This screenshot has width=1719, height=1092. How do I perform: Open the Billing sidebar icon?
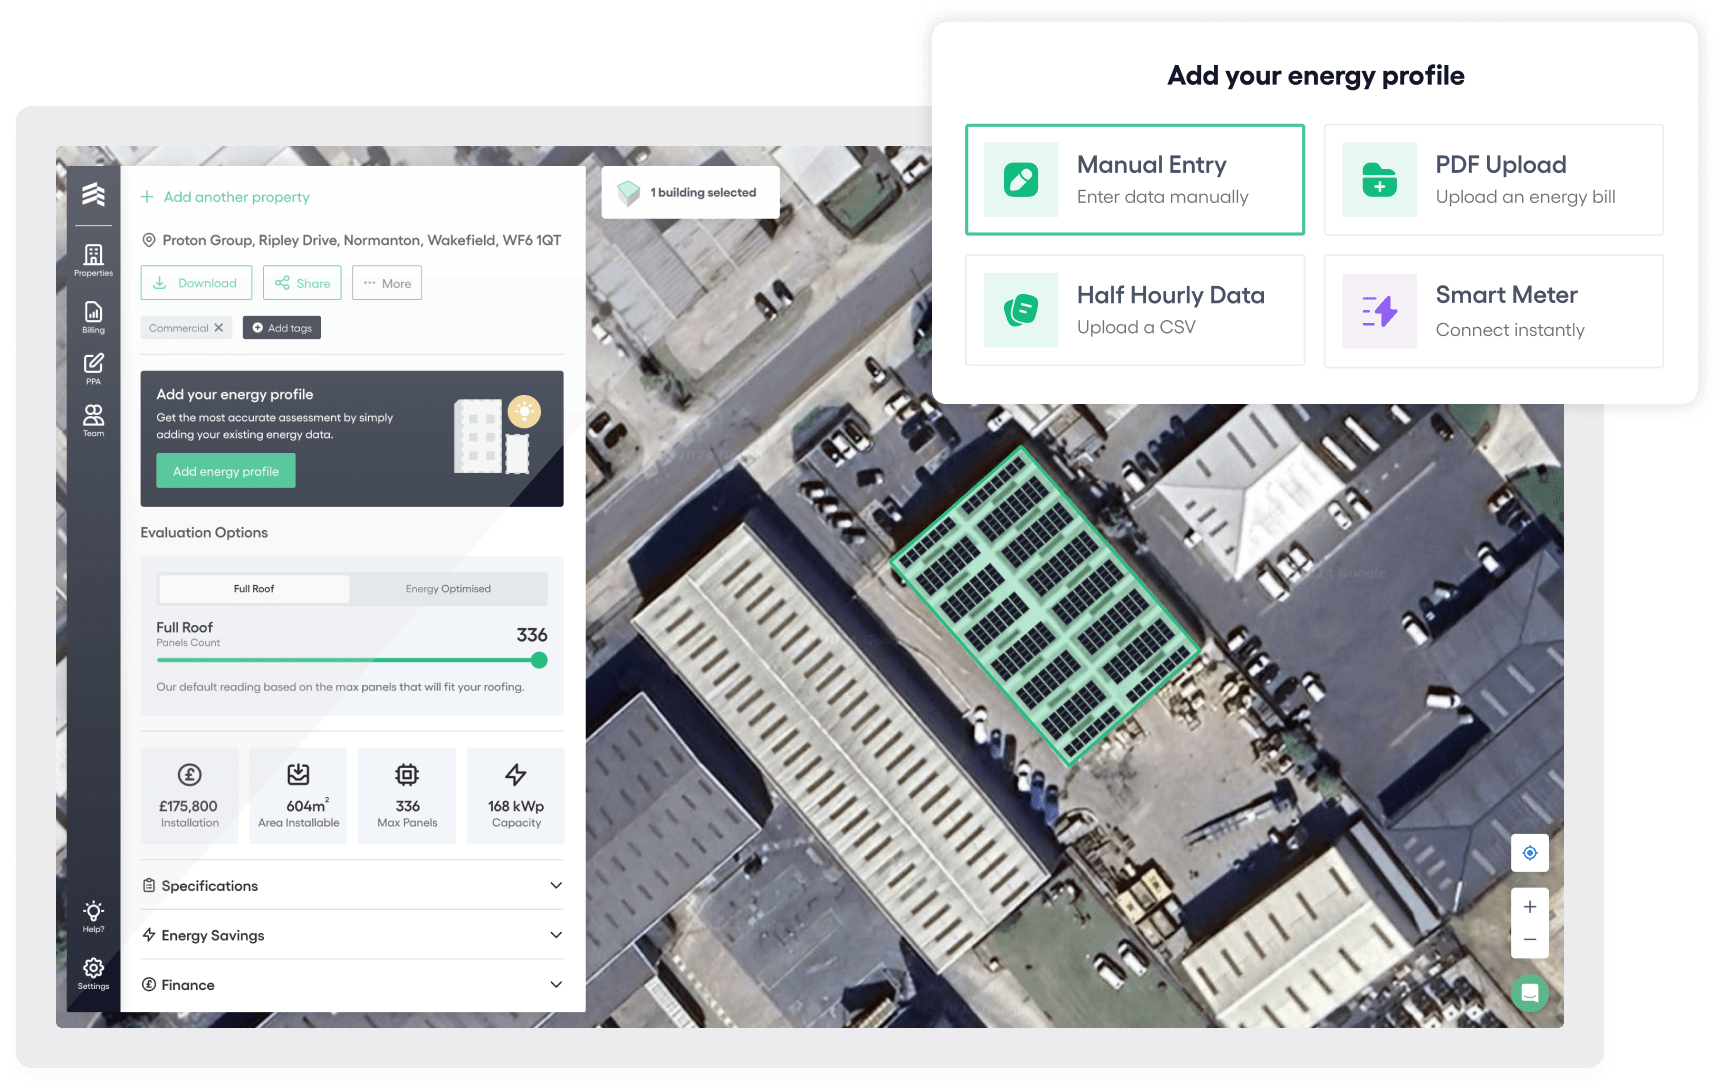[x=93, y=316]
